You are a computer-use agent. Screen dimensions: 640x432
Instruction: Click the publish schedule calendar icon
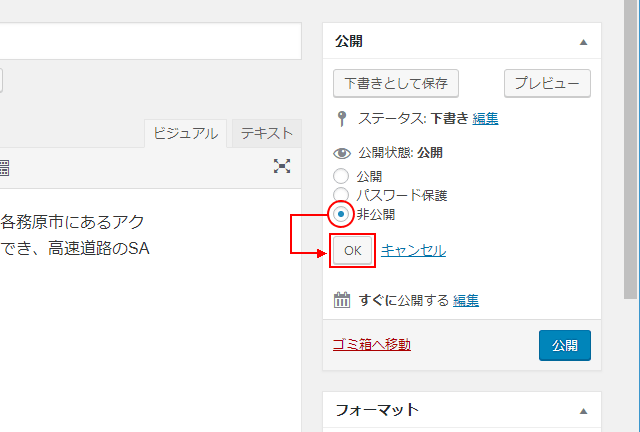tap(341, 300)
